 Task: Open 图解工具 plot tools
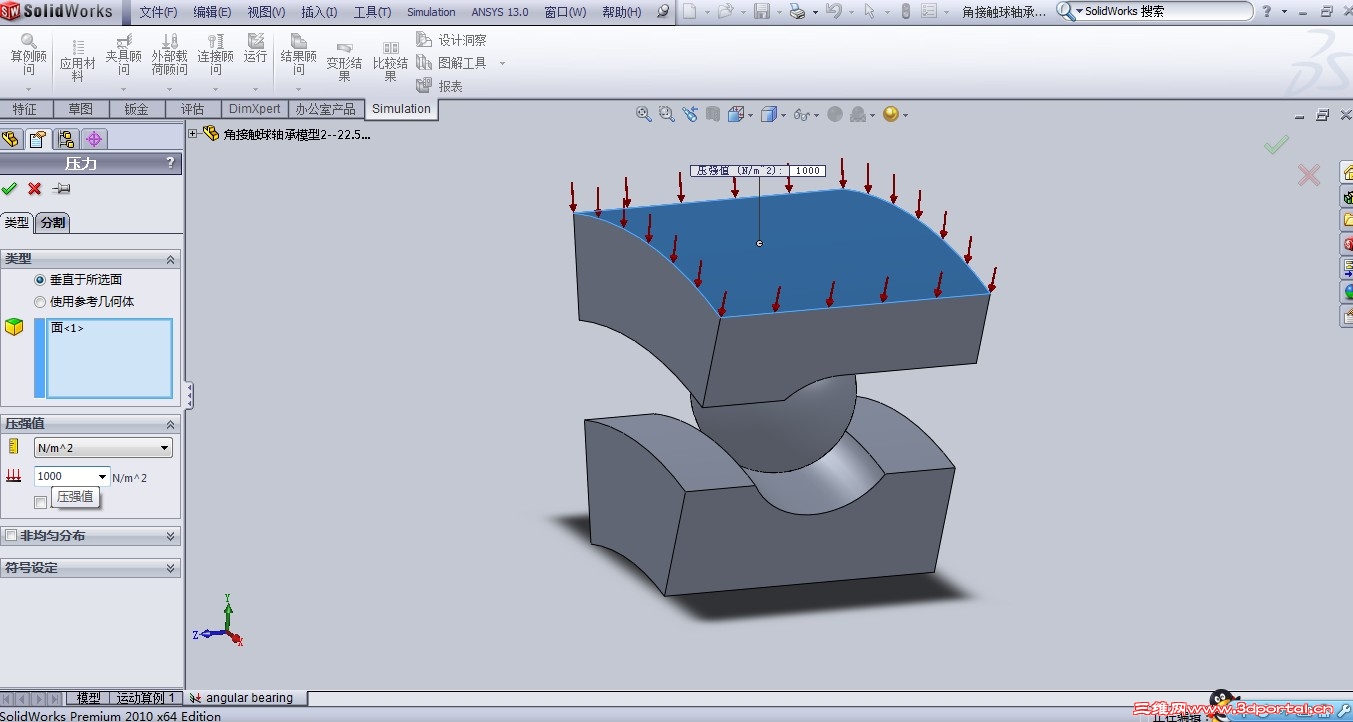451,63
